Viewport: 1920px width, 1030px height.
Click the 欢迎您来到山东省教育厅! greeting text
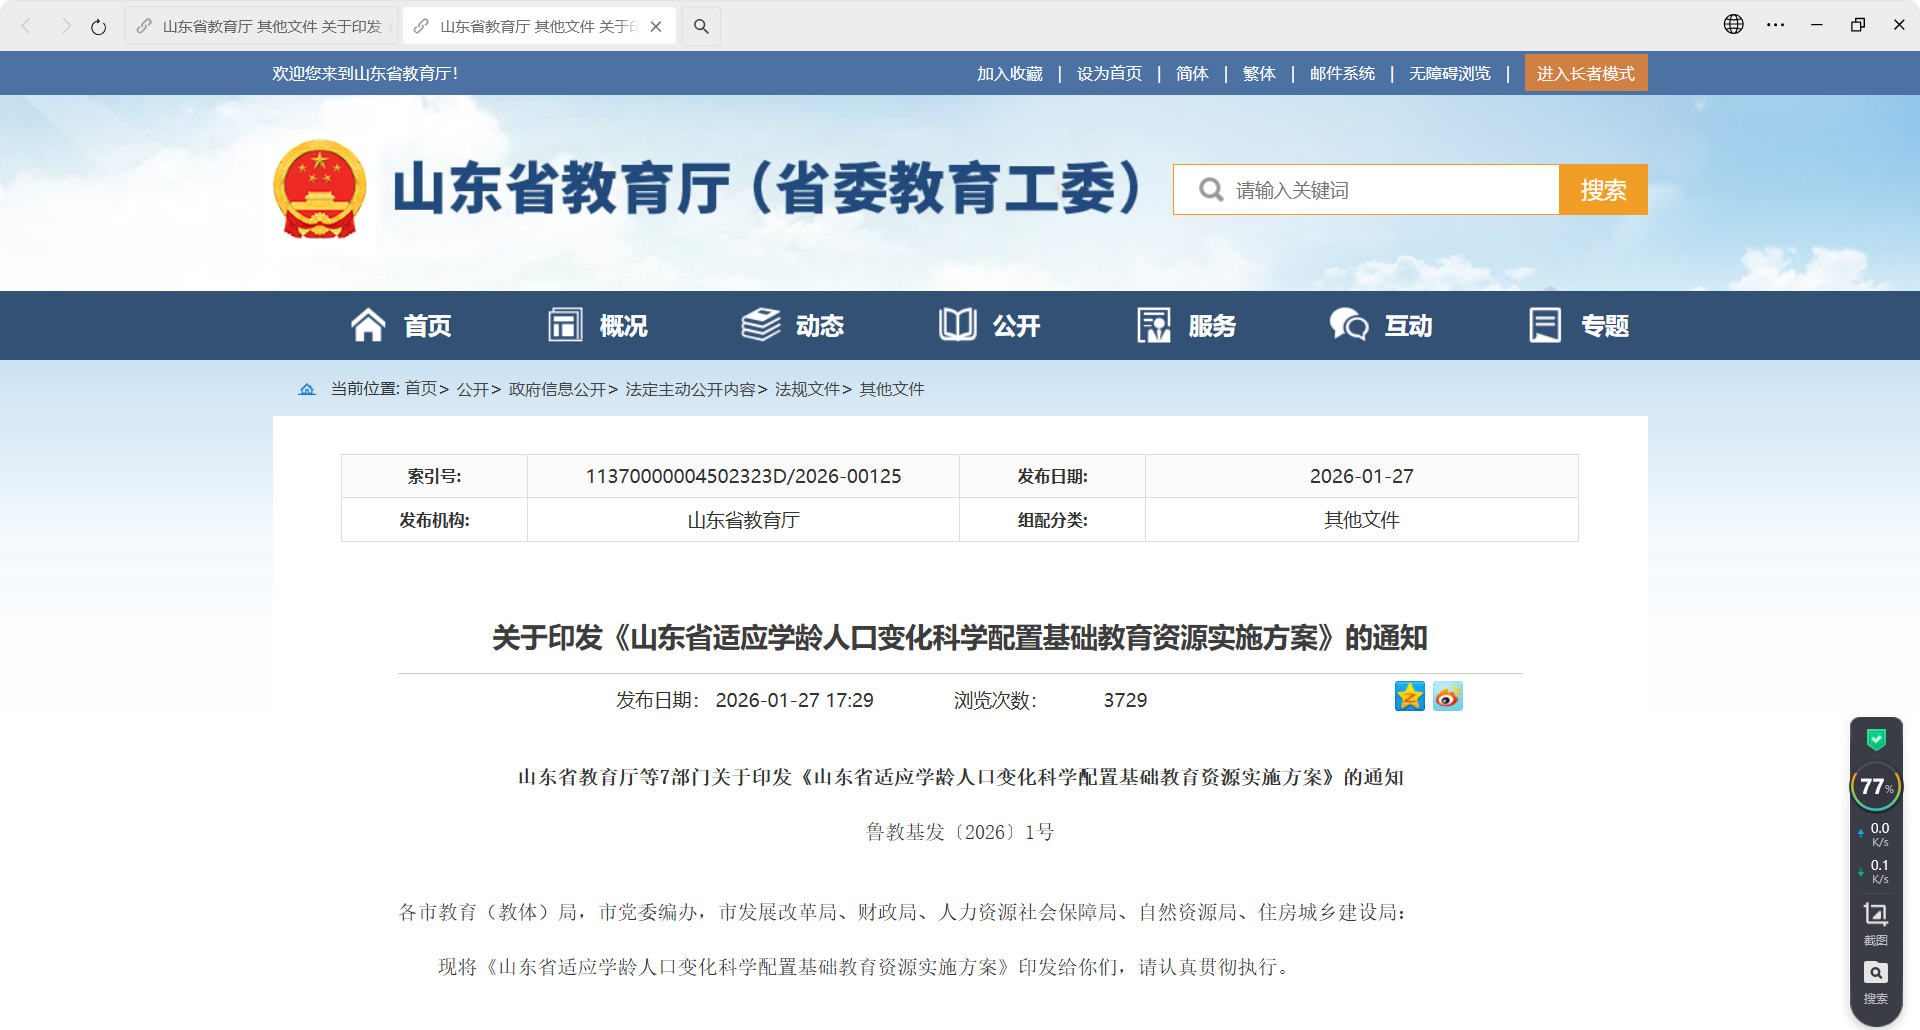tap(365, 74)
